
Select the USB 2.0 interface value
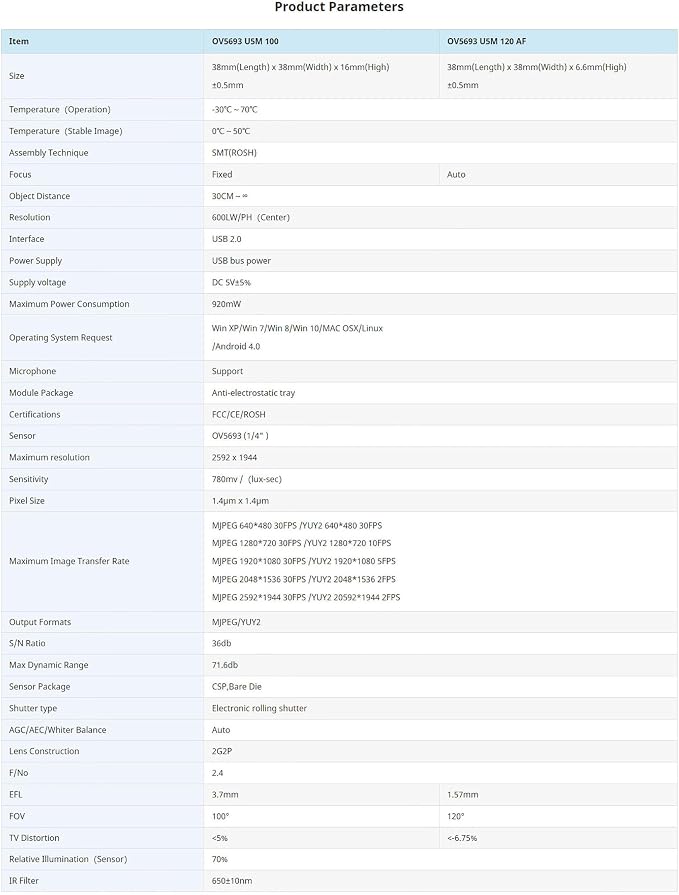(x=227, y=239)
